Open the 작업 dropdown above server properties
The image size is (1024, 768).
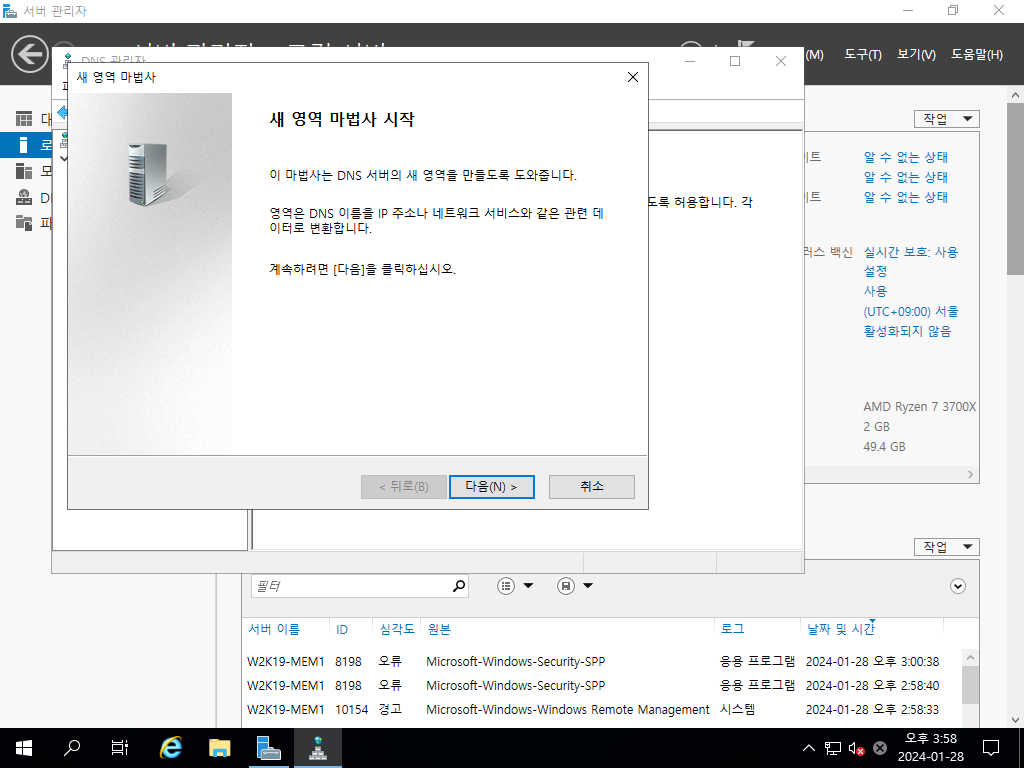coord(947,119)
